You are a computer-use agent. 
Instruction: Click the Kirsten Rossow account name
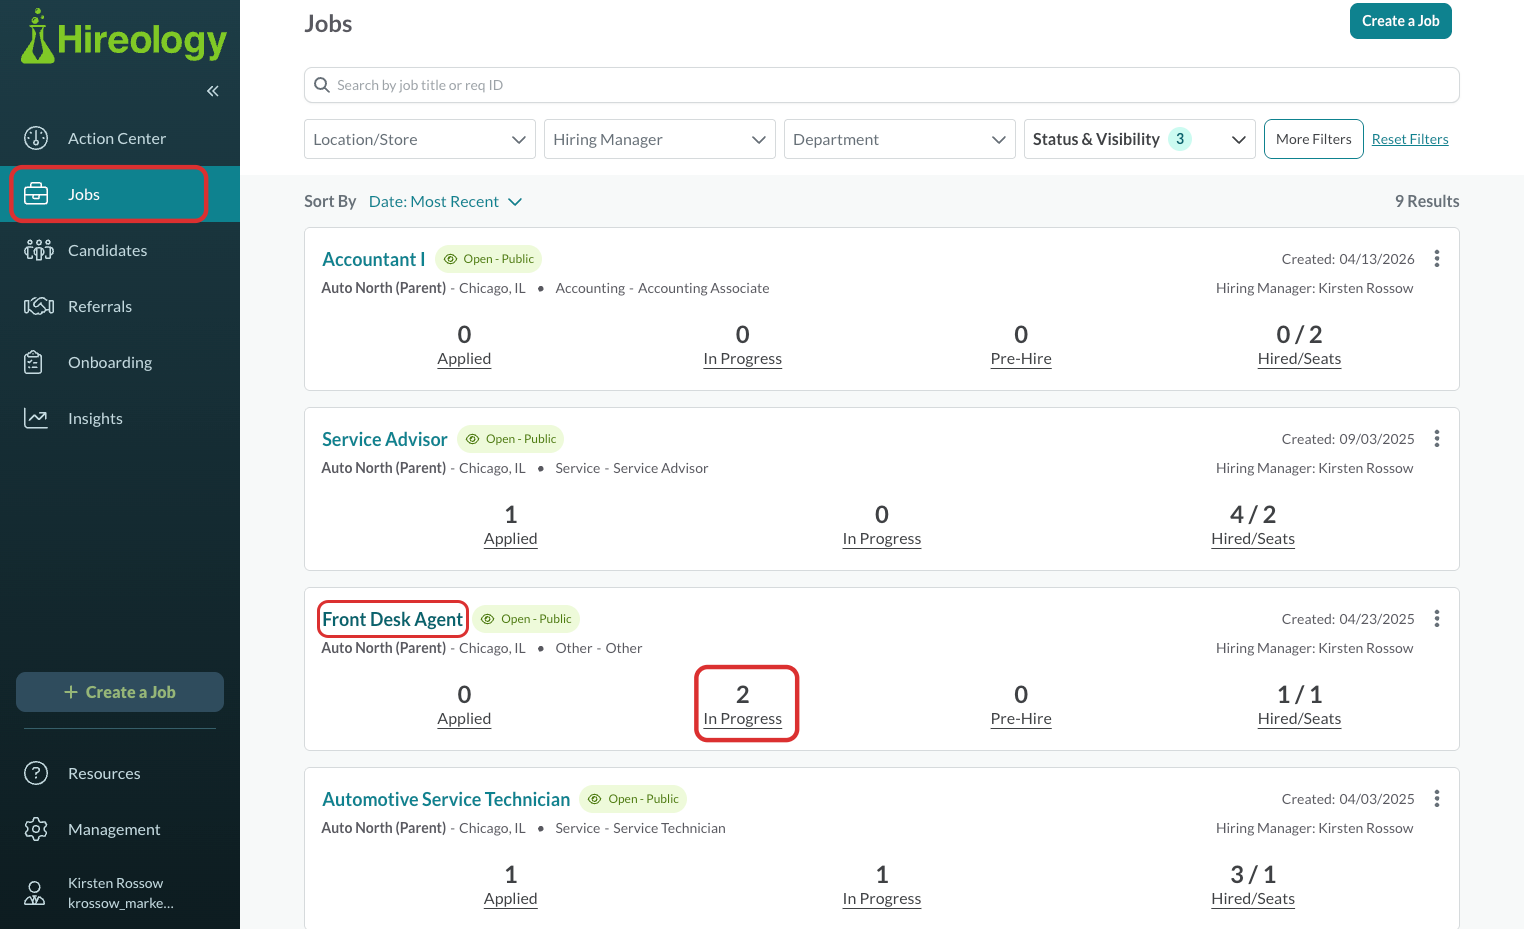point(116,883)
